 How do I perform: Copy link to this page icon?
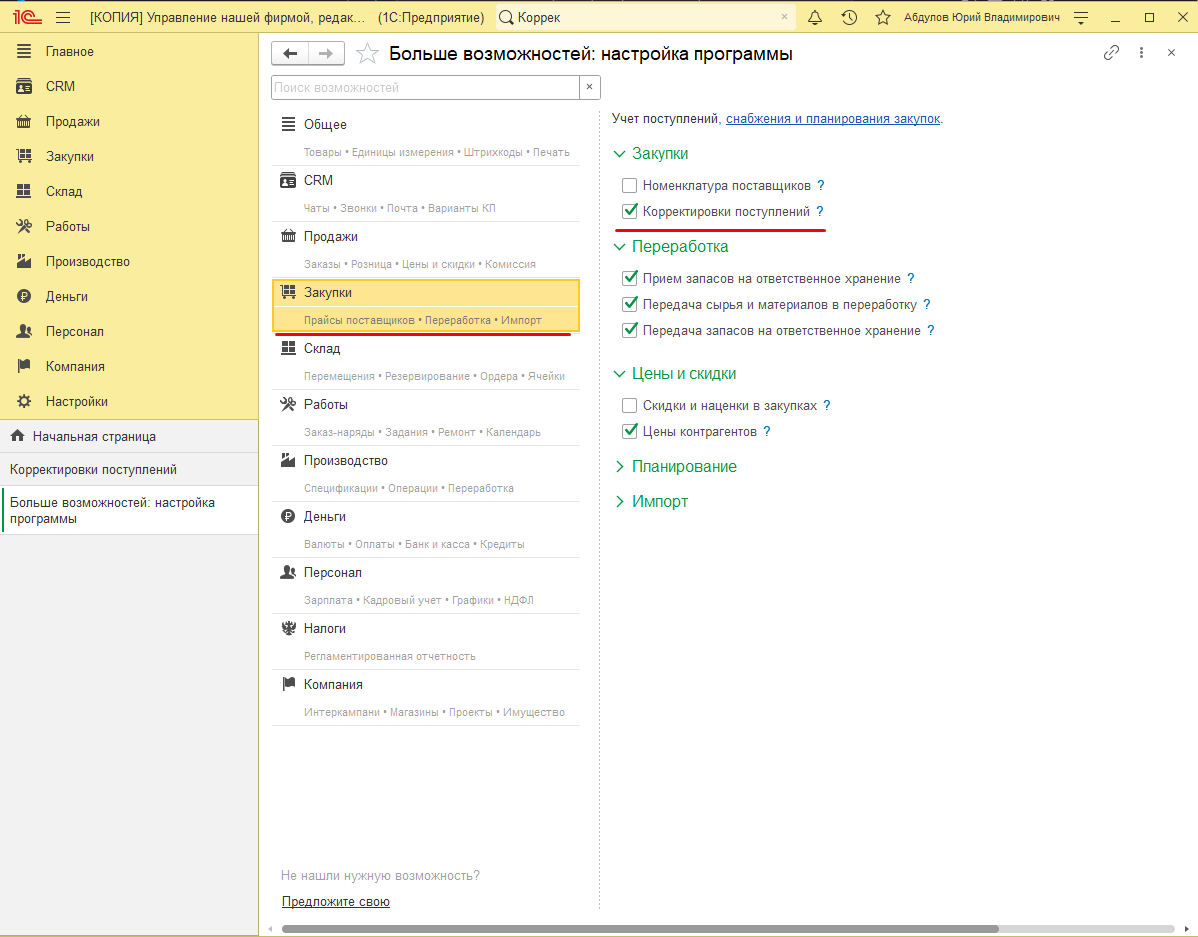coord(1111,53)
